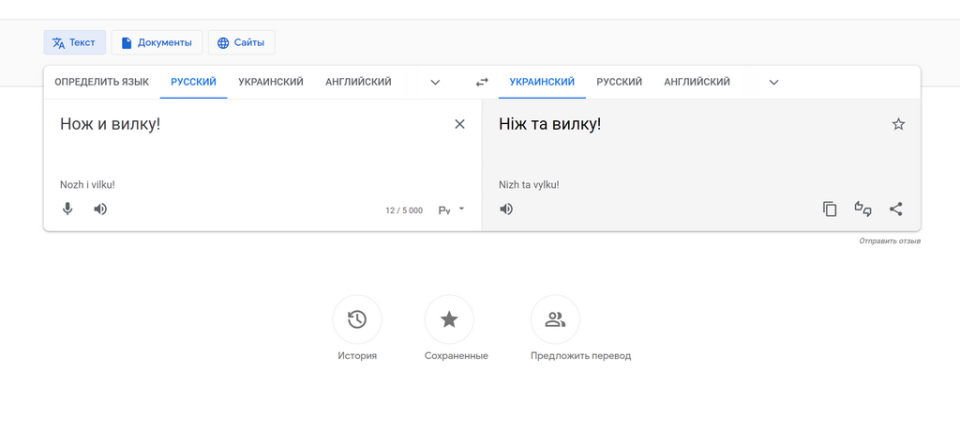Listen to the Russian source text
Image resolution: width=960 pixels, height=434 pixels.
[x=100, y=209]
